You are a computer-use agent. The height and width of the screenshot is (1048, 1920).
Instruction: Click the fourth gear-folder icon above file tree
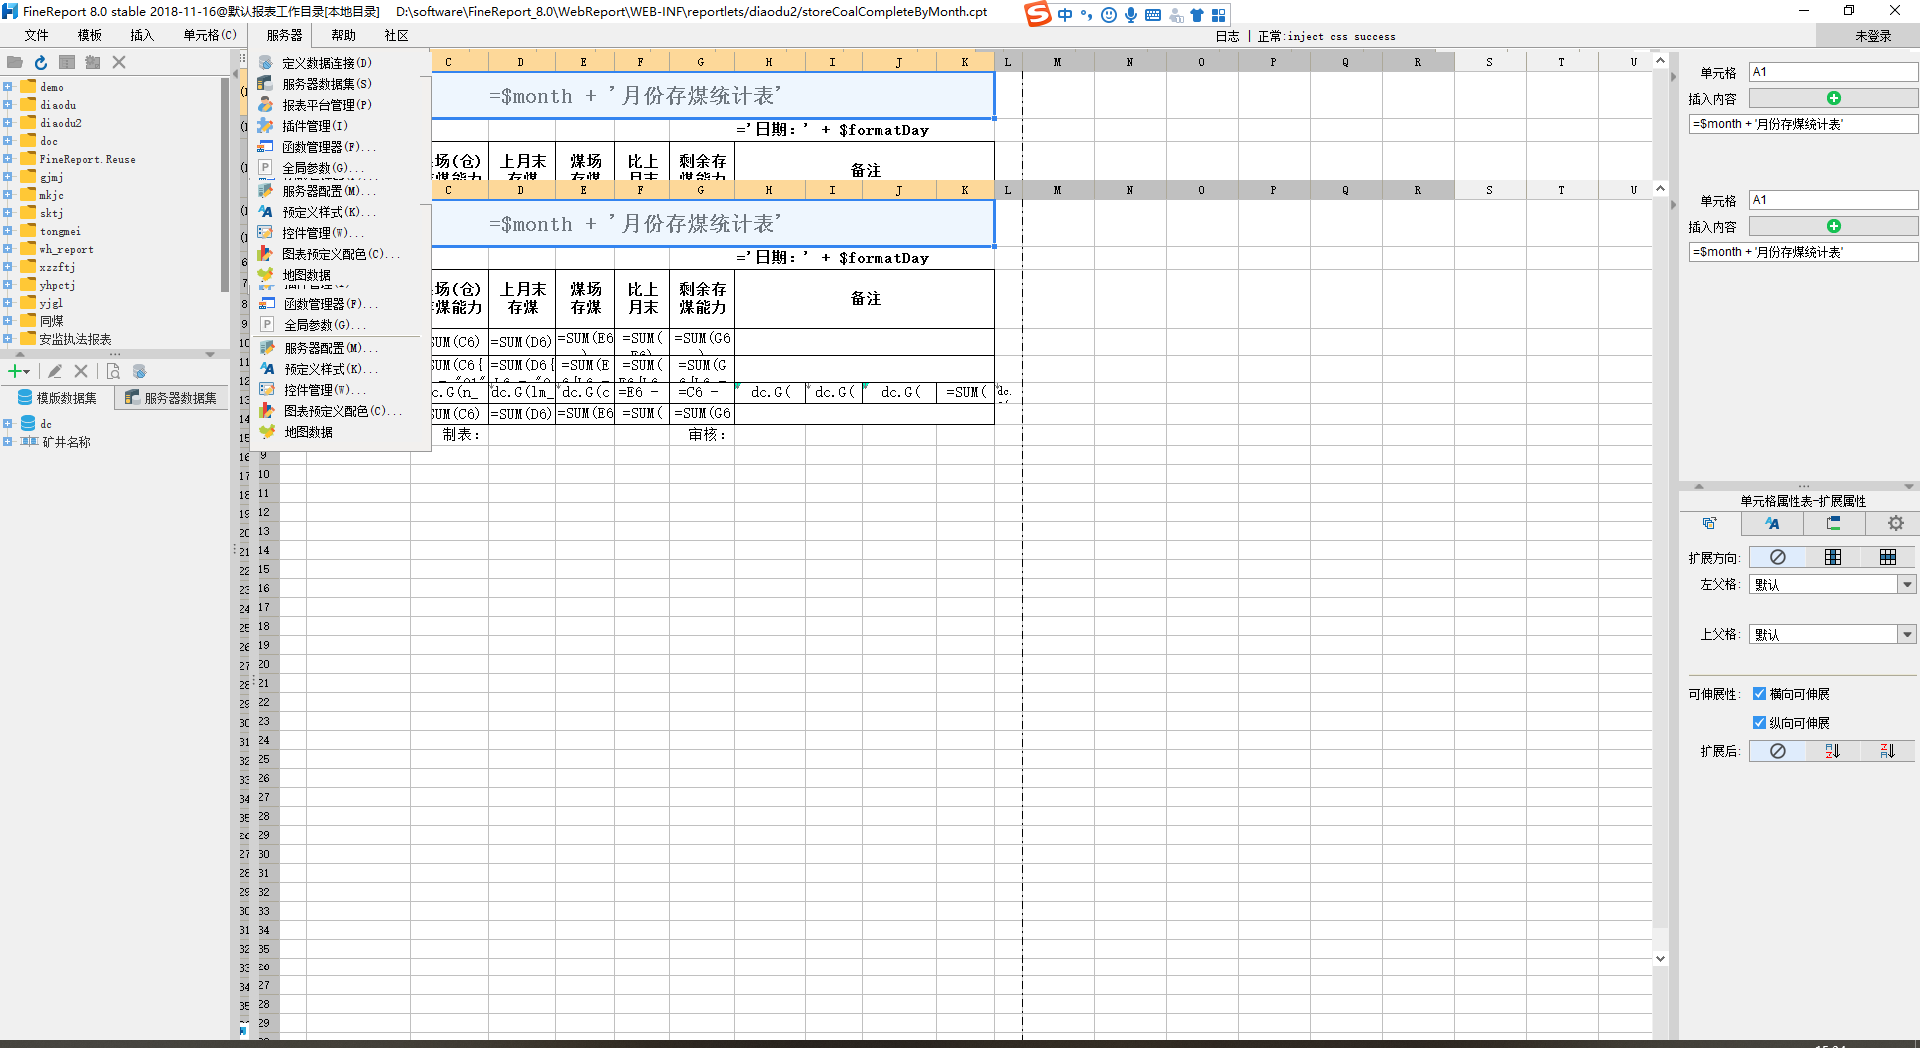click(93, 62)
